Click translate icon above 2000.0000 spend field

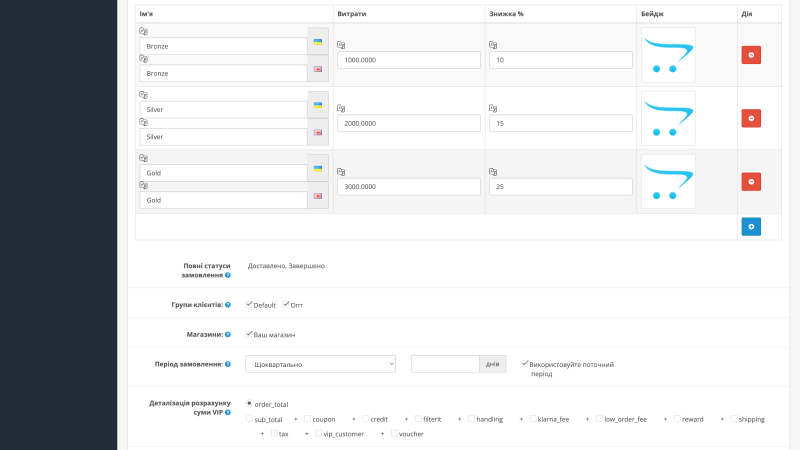(x=341, y=108)
